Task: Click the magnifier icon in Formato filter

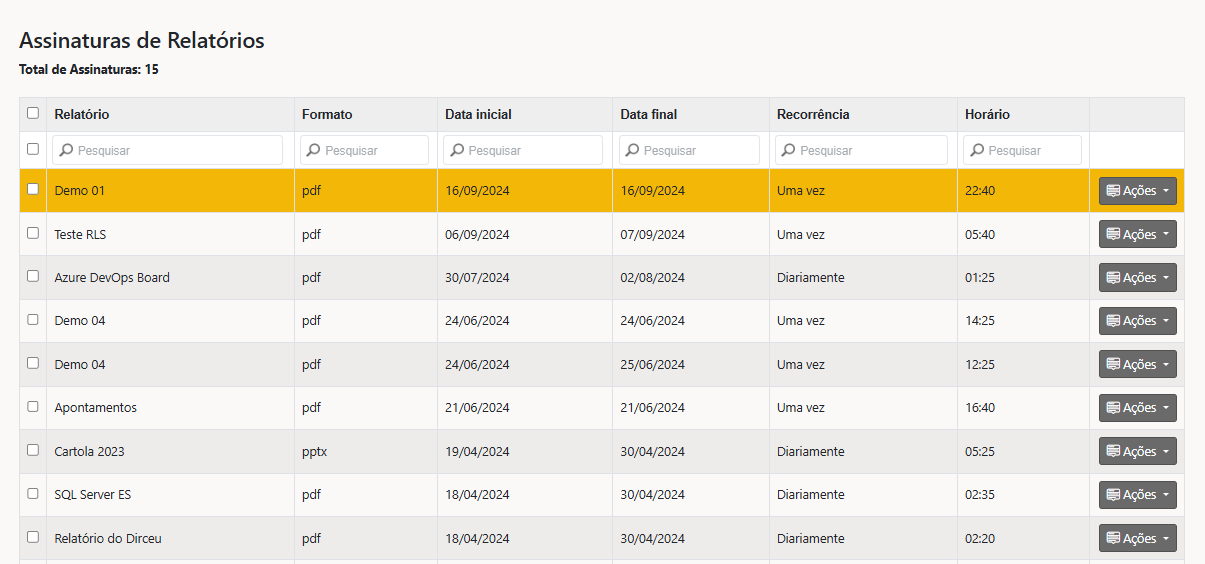Action: 314,151
